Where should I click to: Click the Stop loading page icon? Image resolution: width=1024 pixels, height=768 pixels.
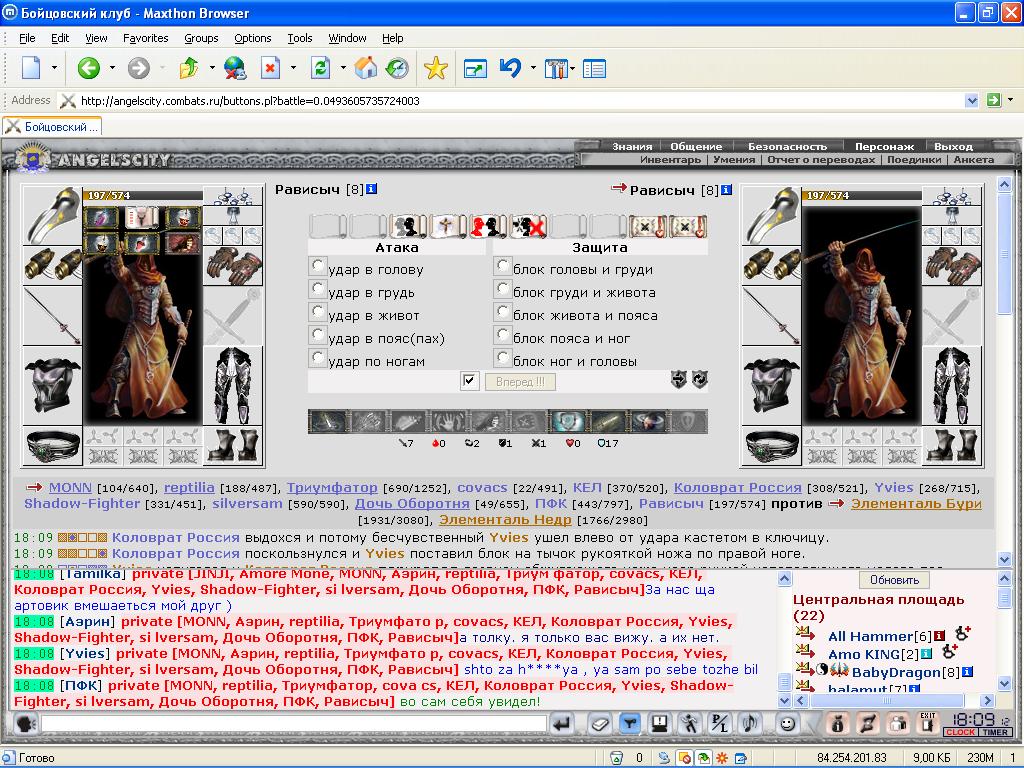coord(270,68)
